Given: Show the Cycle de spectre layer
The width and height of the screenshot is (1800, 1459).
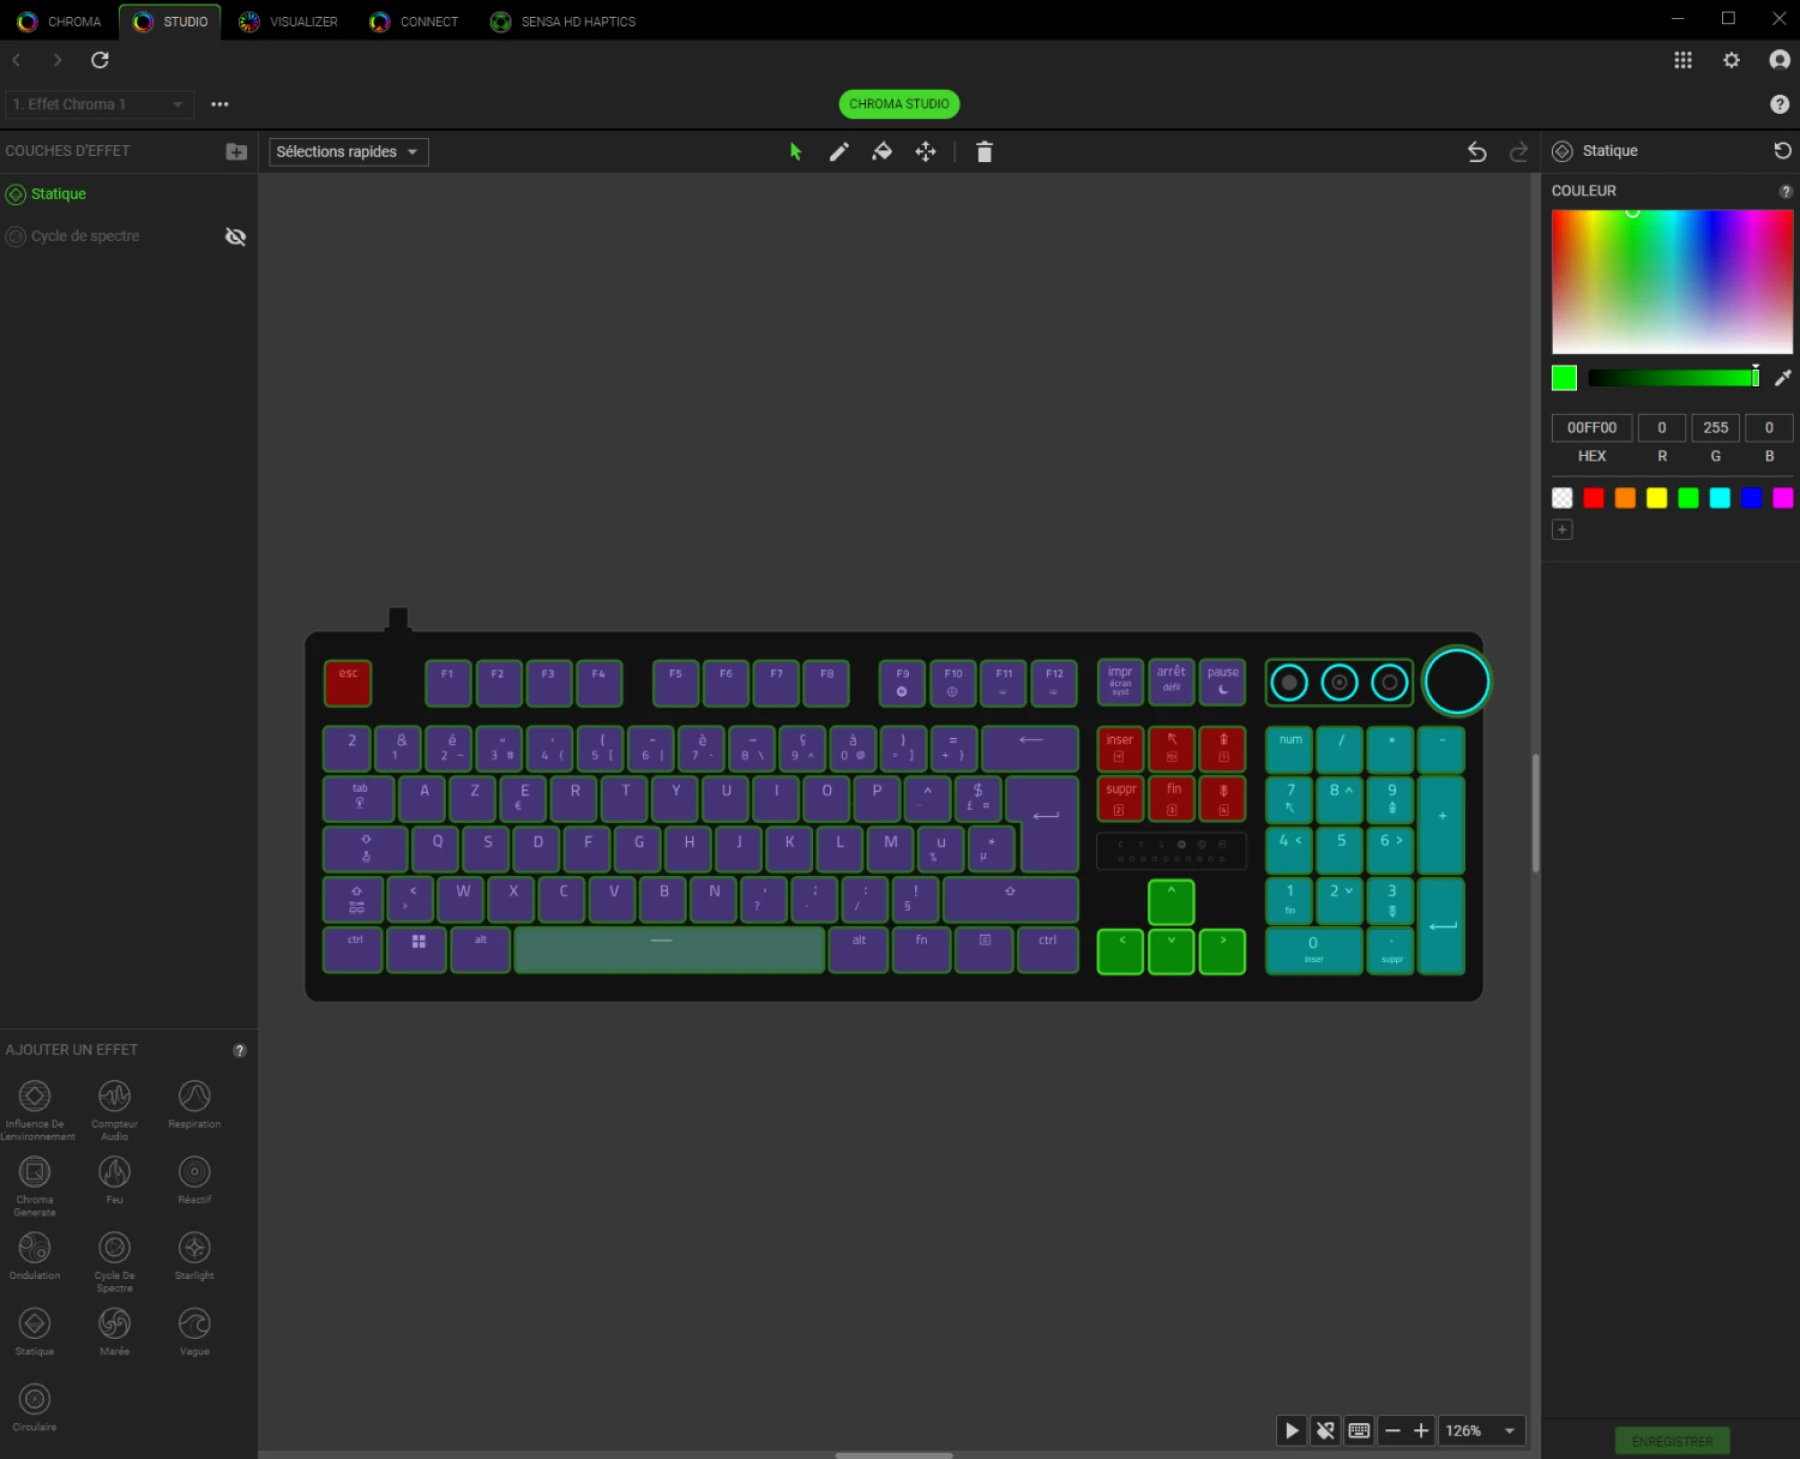Looking at the screenshot, I should 235,236.
